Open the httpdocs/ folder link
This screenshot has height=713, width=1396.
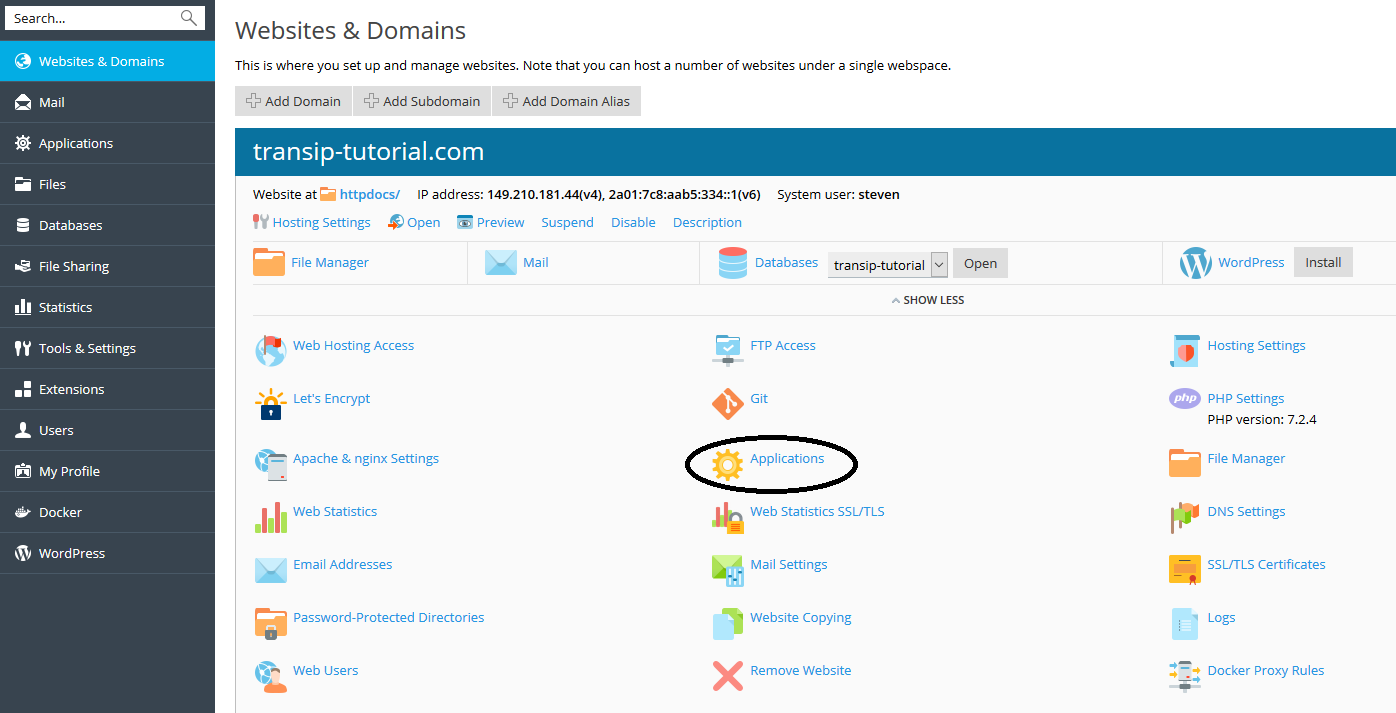point(369,194)
